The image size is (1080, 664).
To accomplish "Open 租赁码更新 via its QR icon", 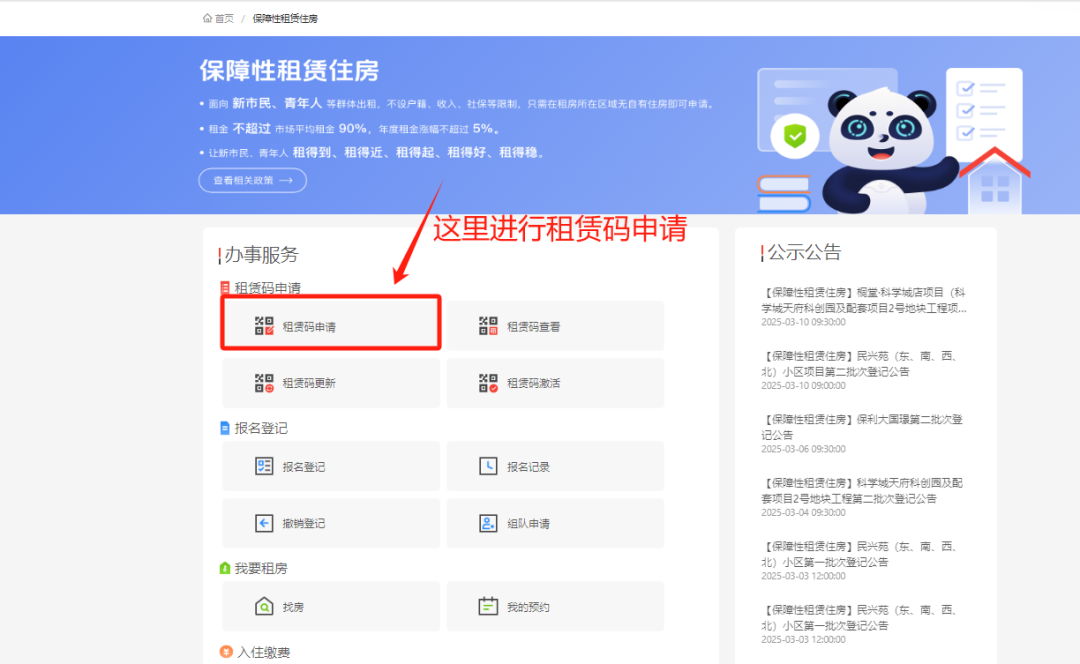I will (x=262, y=382).
